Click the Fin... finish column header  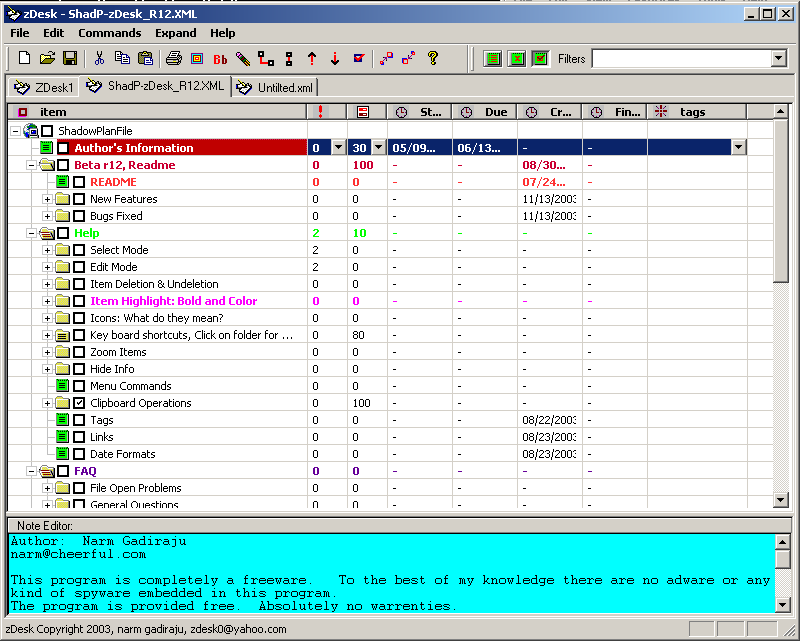point(615,112)
